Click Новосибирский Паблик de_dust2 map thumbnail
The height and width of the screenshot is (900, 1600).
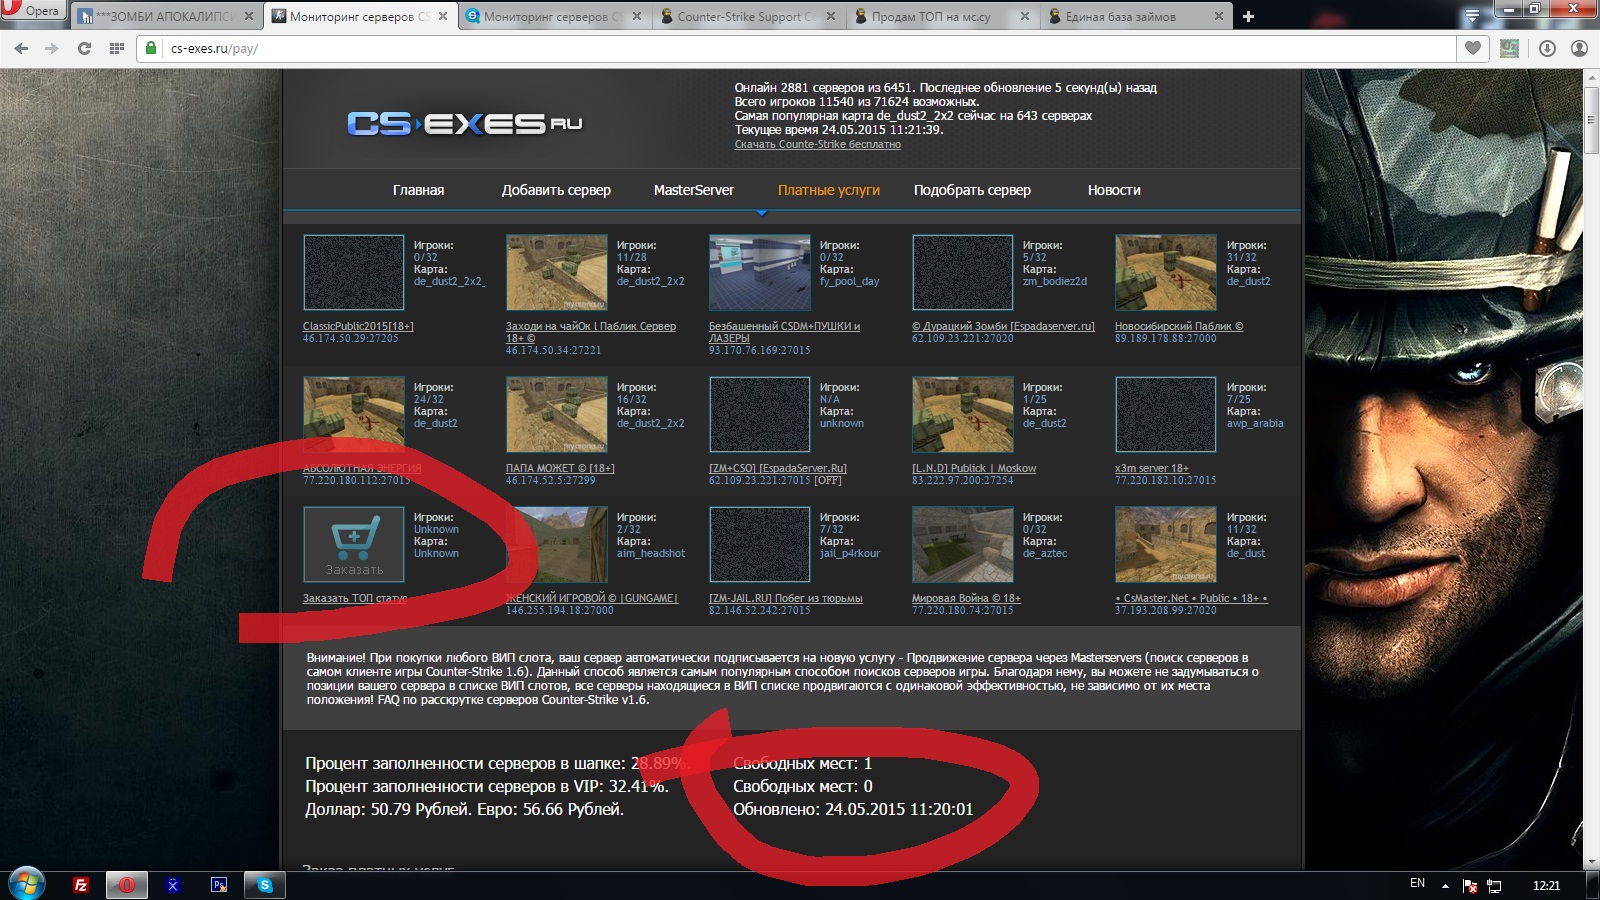point(1166,273)
